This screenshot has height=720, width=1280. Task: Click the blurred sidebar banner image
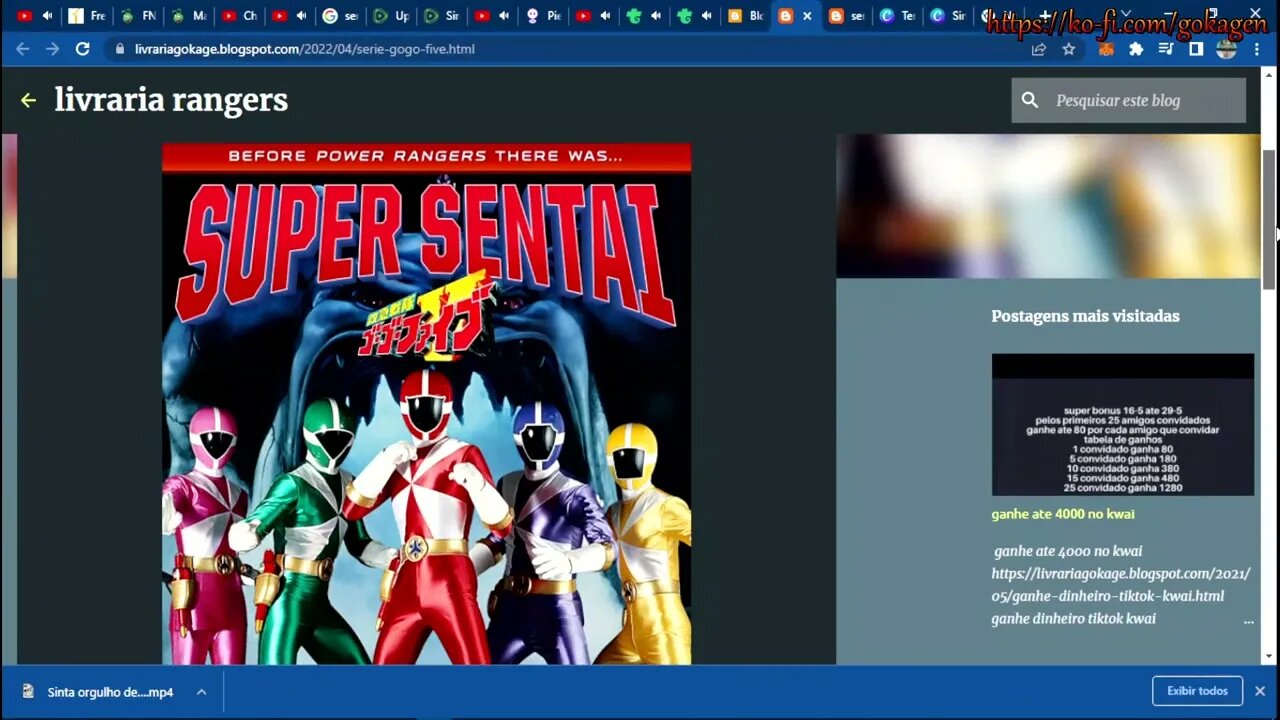[x=1048, y=206]
